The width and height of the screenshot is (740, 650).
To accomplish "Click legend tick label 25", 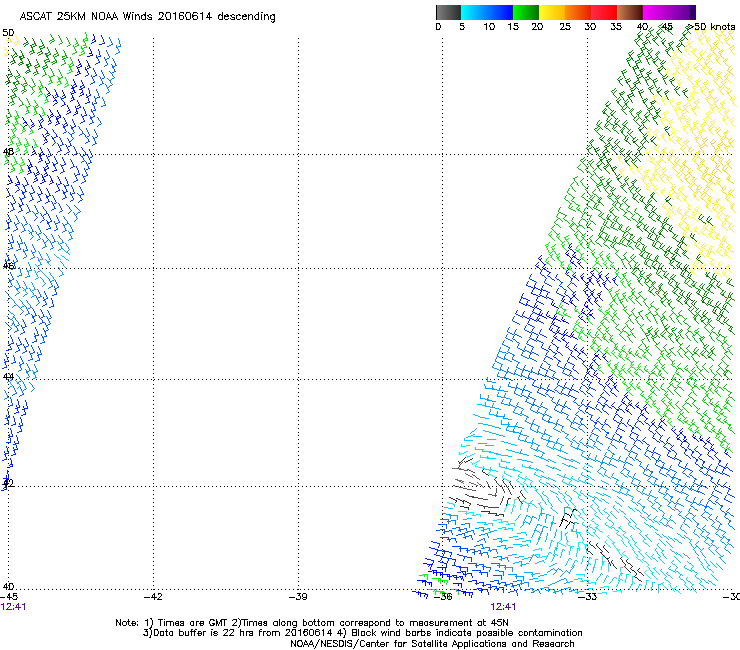I will tap(565, 27).
